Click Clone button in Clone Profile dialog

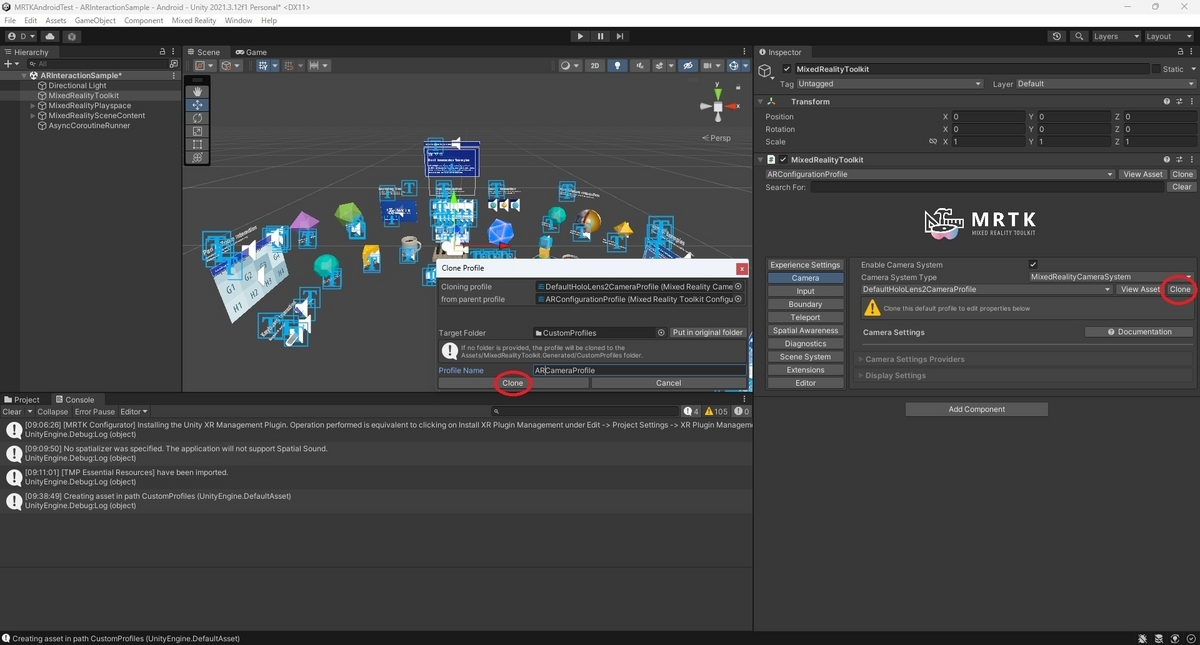512,383
